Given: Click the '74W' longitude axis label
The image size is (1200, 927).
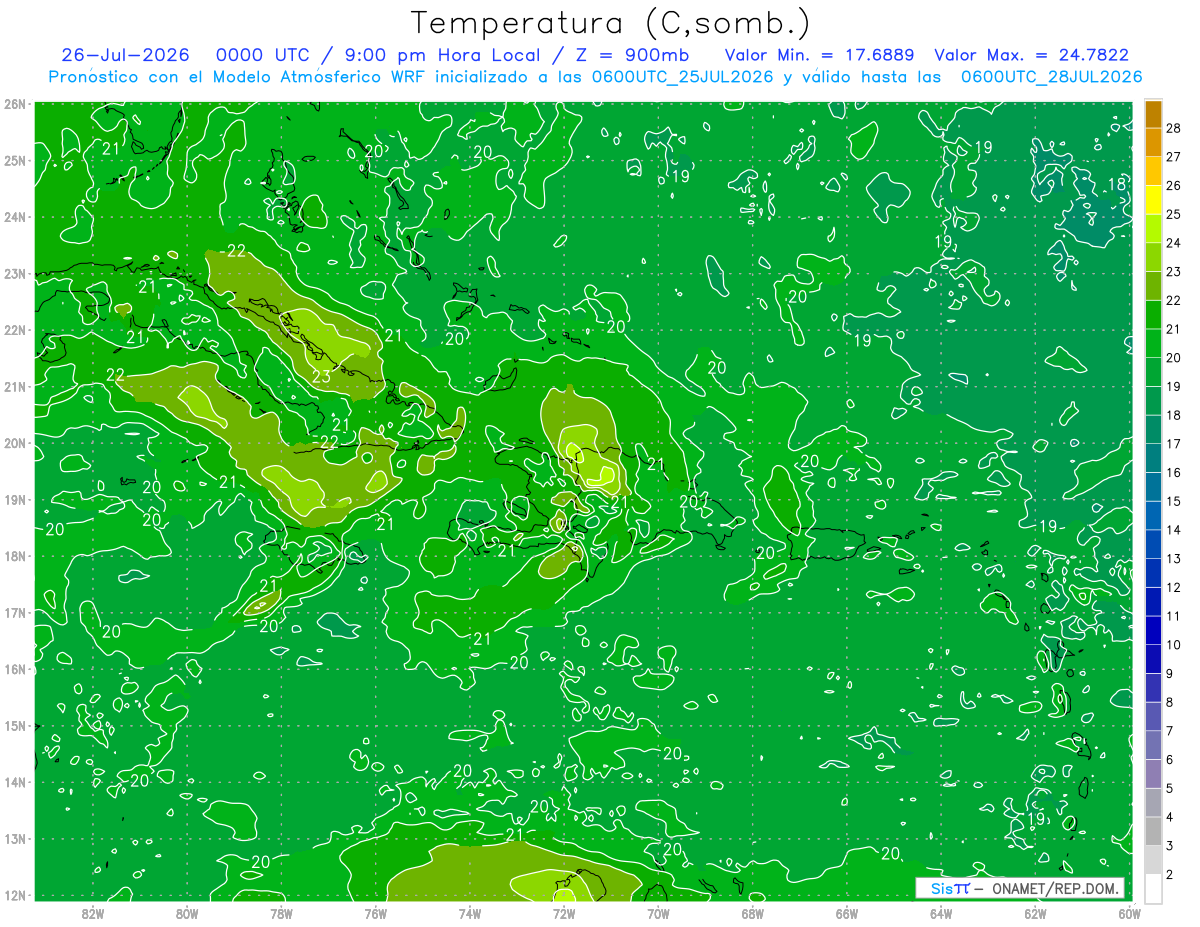Looking at the screenshot, I should (x=470, y=913).
